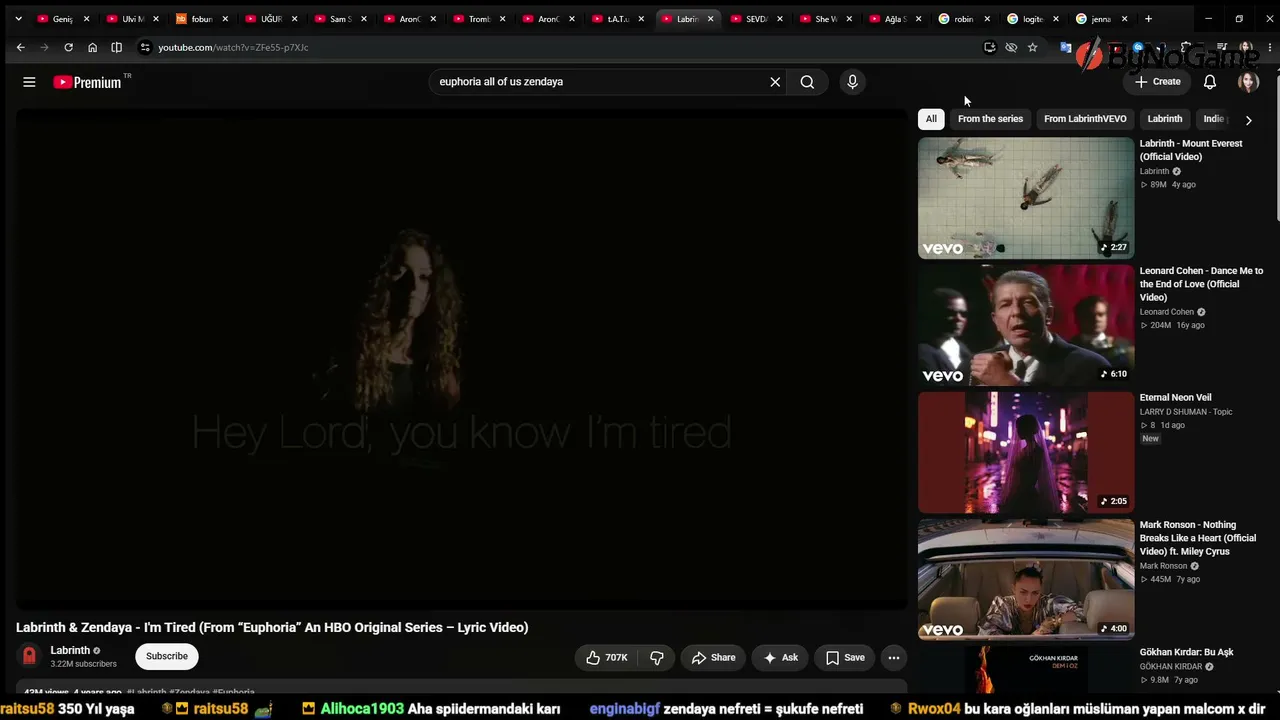Viewport: 1280px width, 720px height.
Task: Open the tab search dropdown
Action: coord(18,19)
